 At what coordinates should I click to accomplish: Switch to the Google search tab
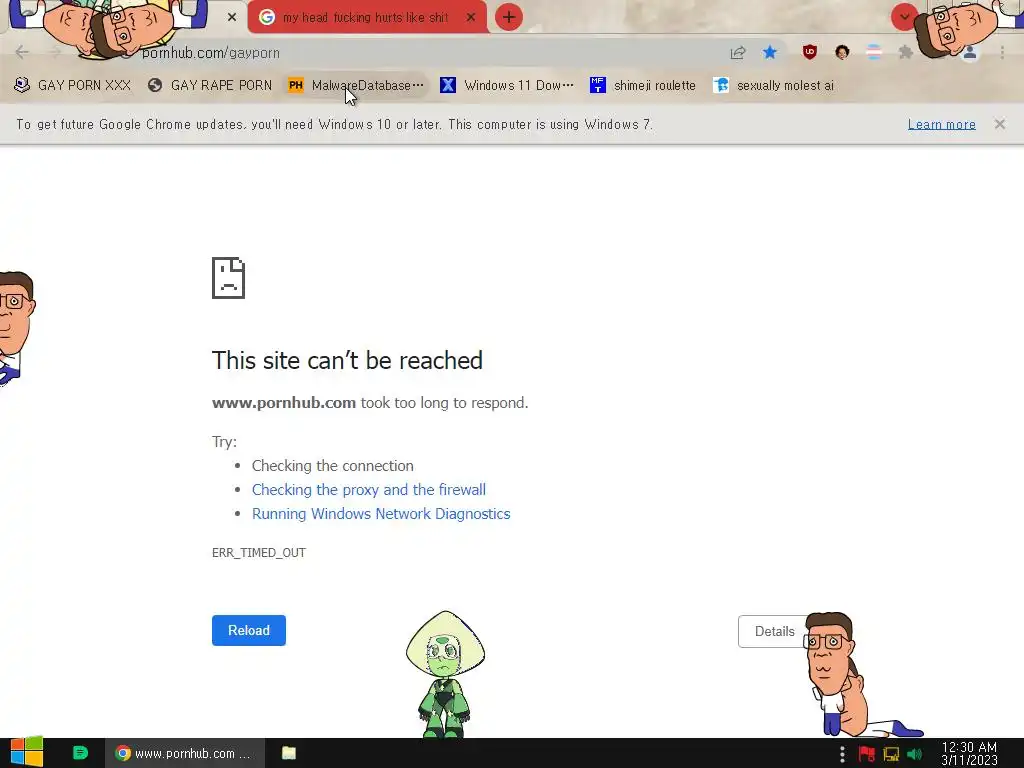pyautogui.click(x=367, y=17)
